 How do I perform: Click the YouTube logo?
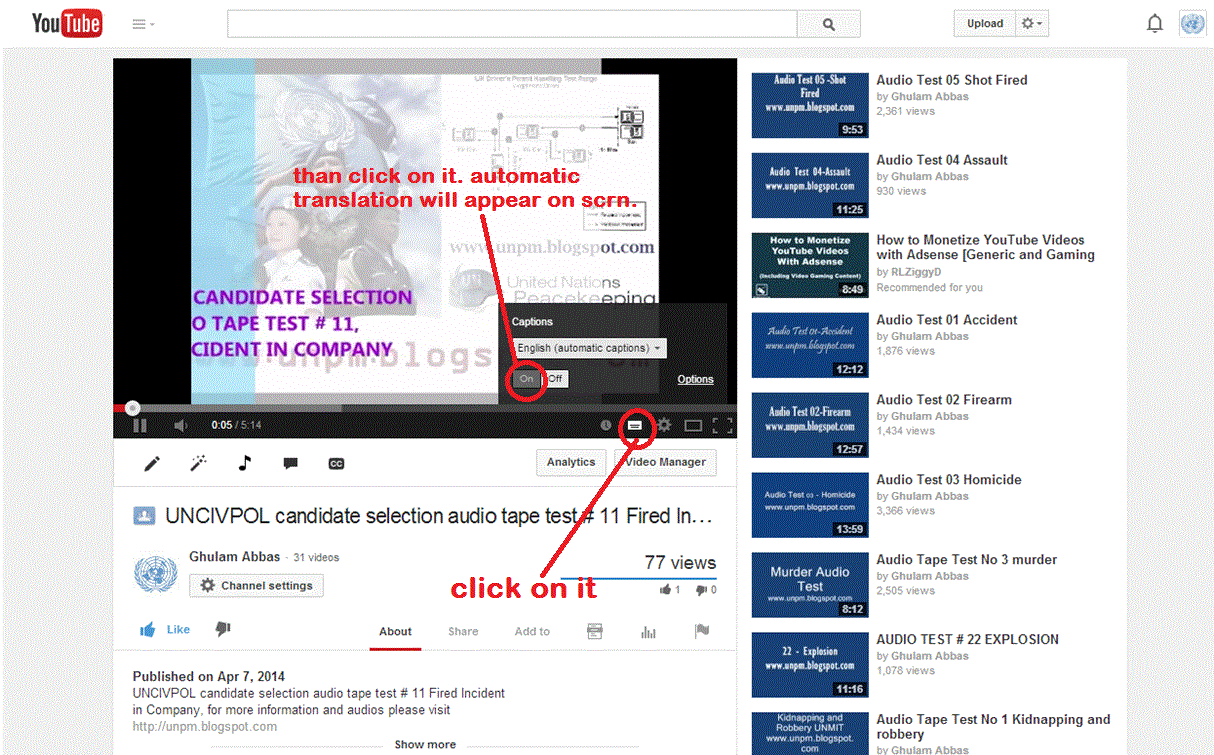point(67,23)
